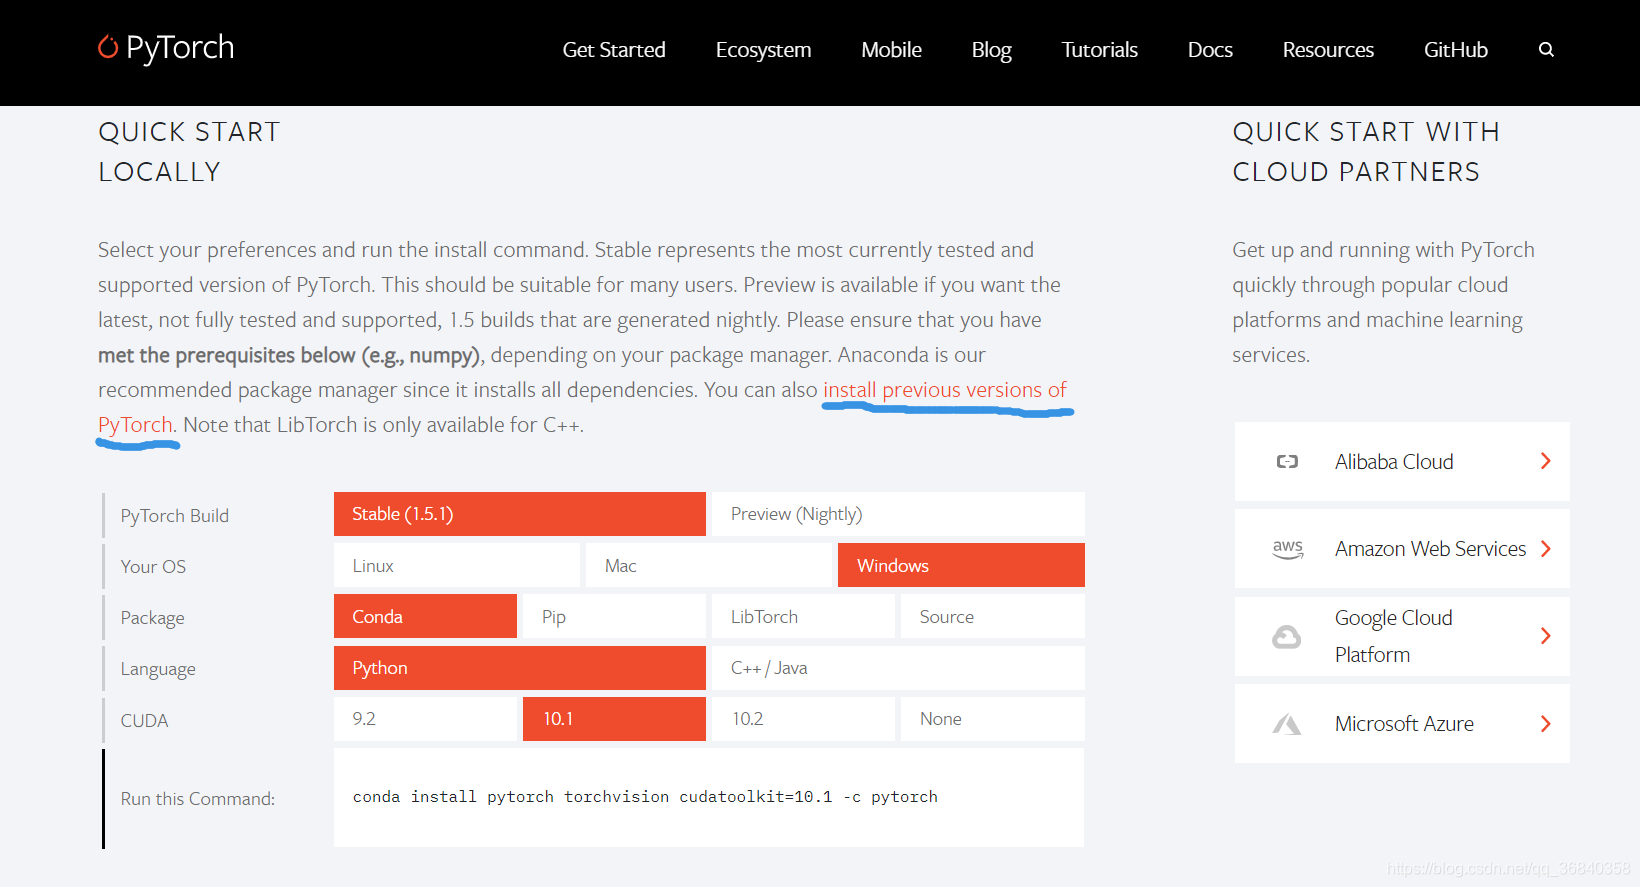Image resolution: width=1640 pixels, height=887 pixels.
Task: Select the Pip package option
Action: click(614, 616)
